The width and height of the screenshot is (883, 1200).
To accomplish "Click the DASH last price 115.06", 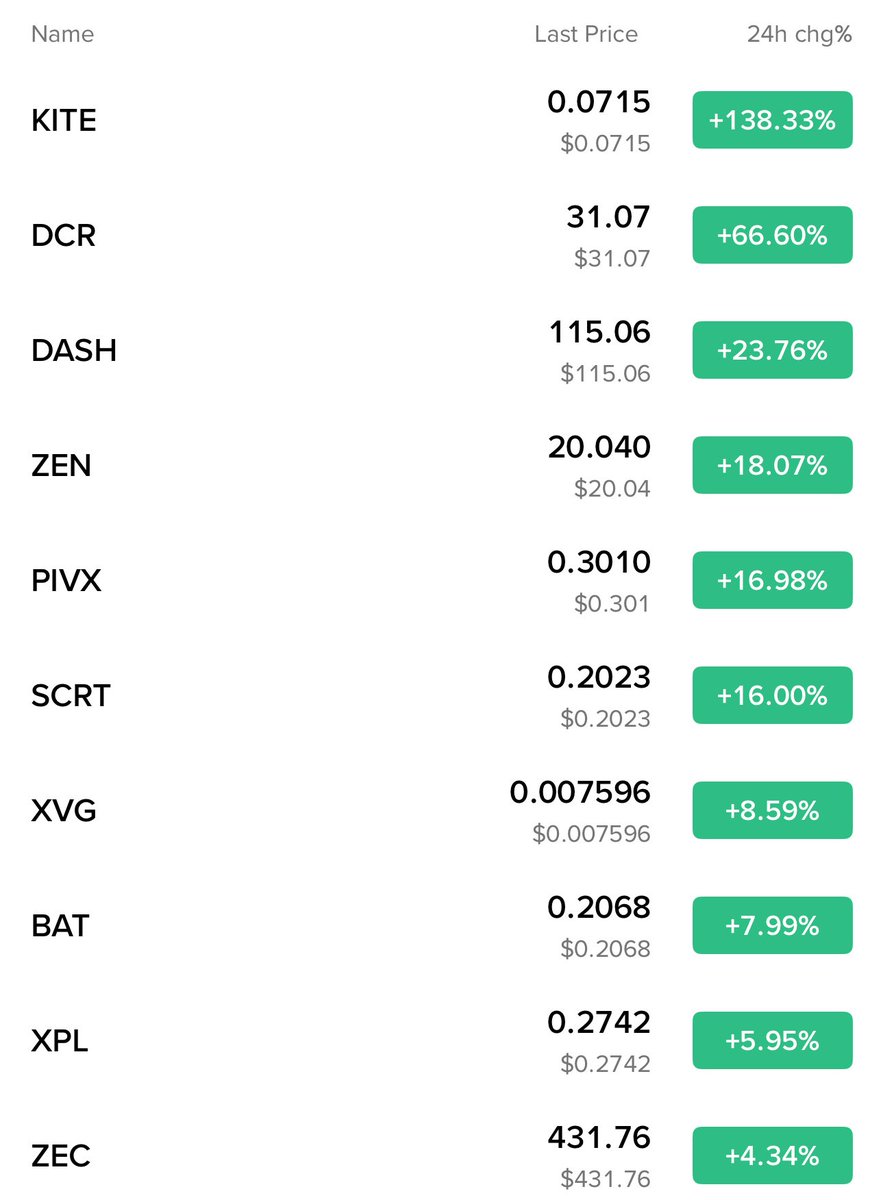I will (599, 333).
